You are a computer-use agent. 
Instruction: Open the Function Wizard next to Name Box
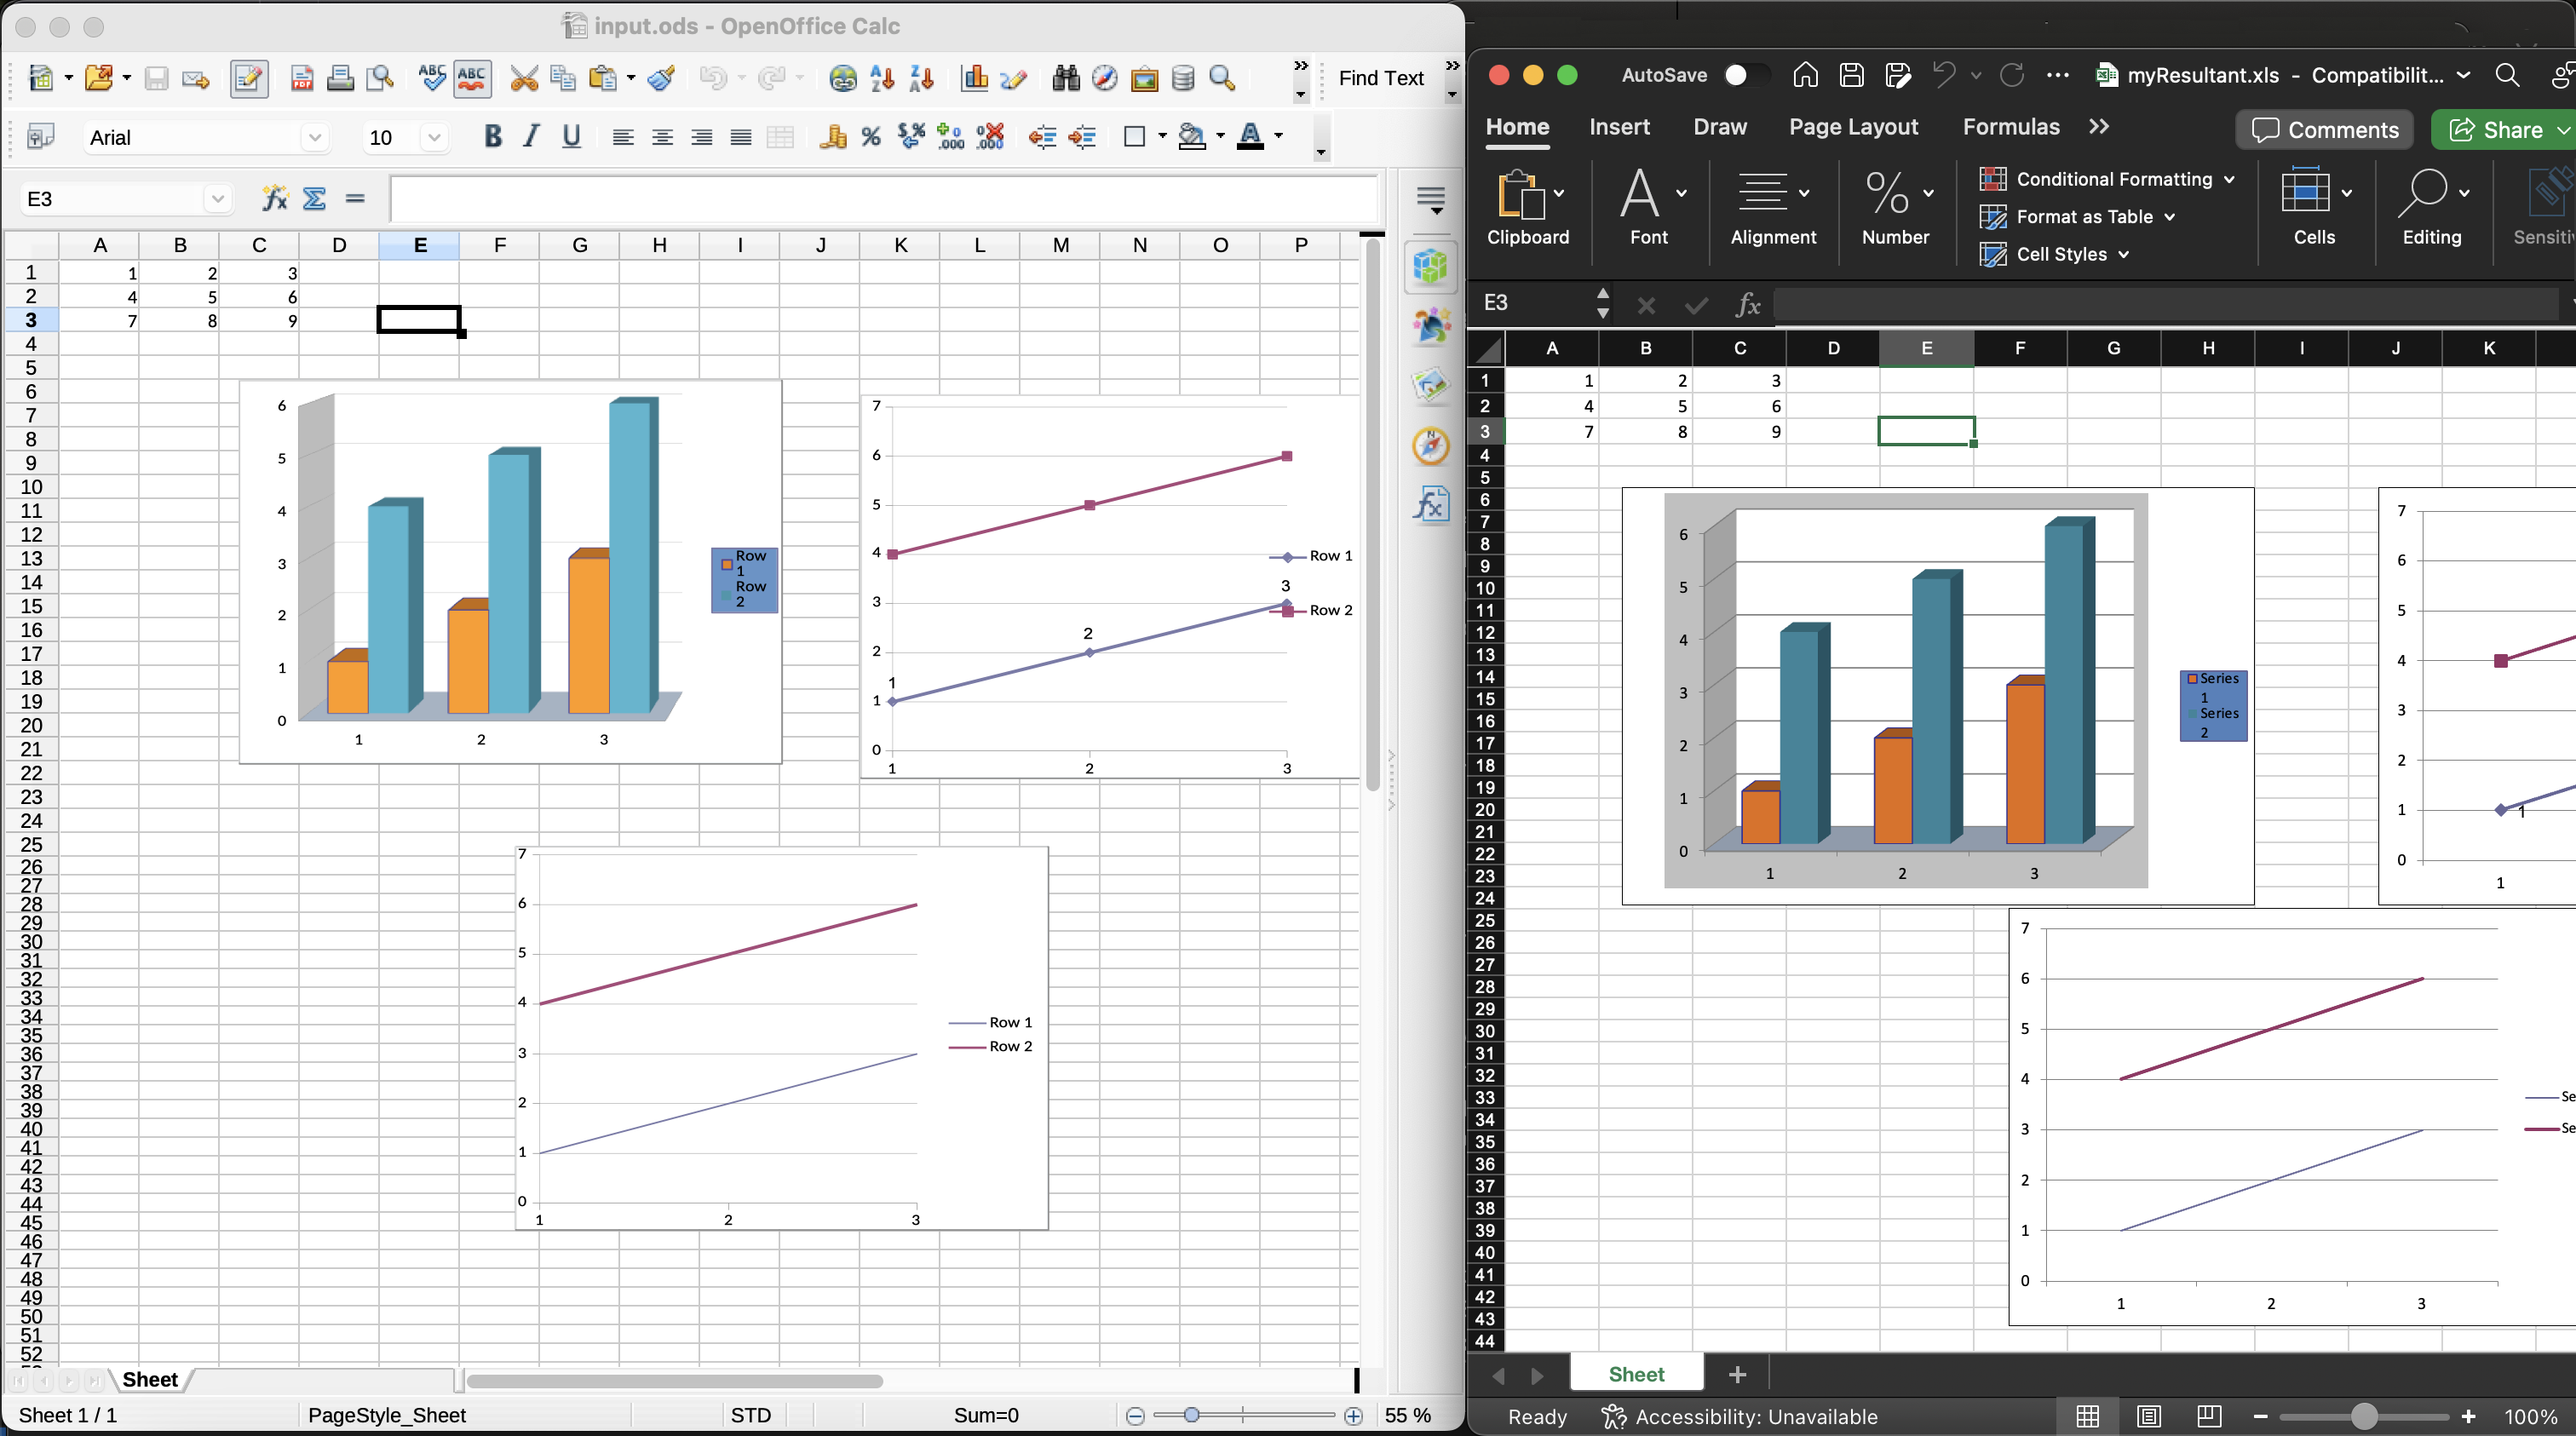(x=274, y=198)
